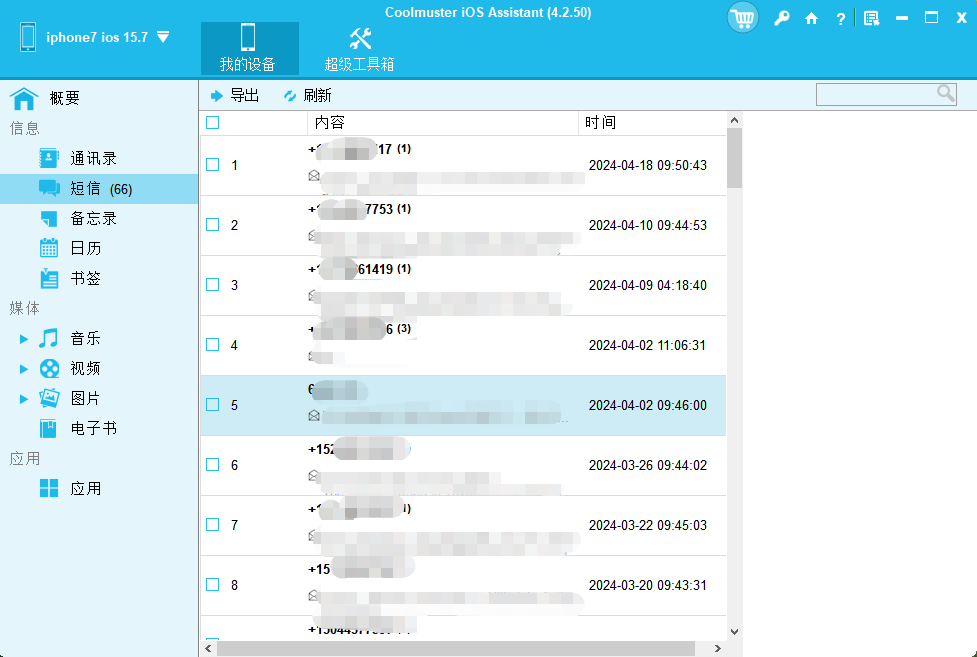Expand the 图片 (Photos) tree item
Image resolution: width=977 pixels, height=657 pixels.
pos(24,398)
